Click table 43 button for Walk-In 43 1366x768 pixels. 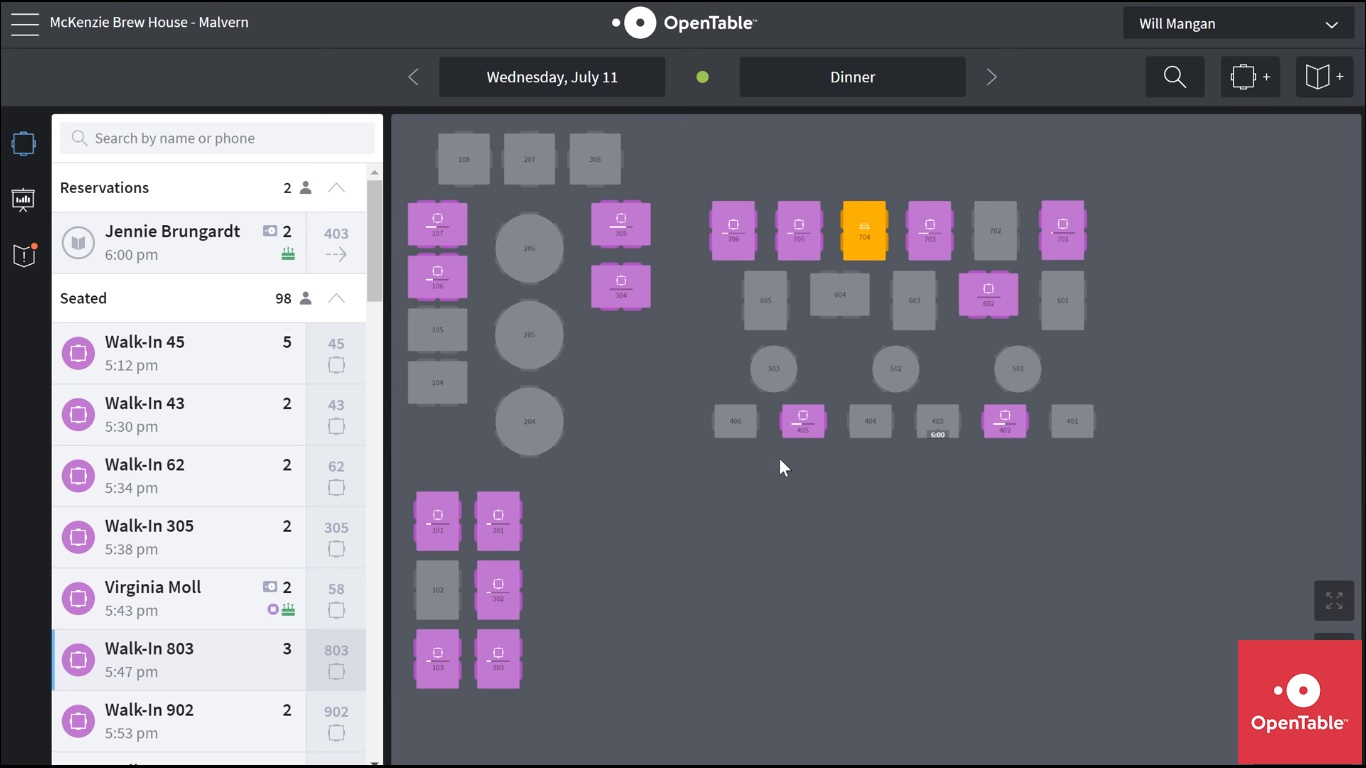point(336,415)
